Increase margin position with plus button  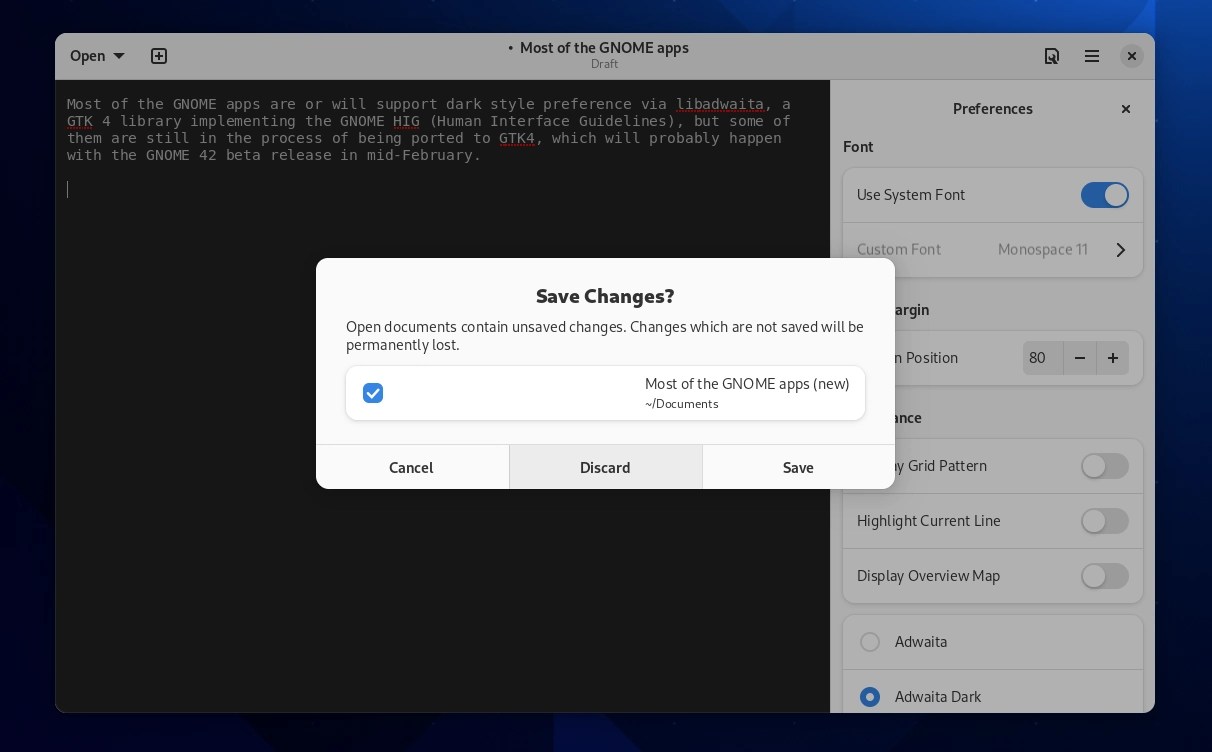[1113, 358]
